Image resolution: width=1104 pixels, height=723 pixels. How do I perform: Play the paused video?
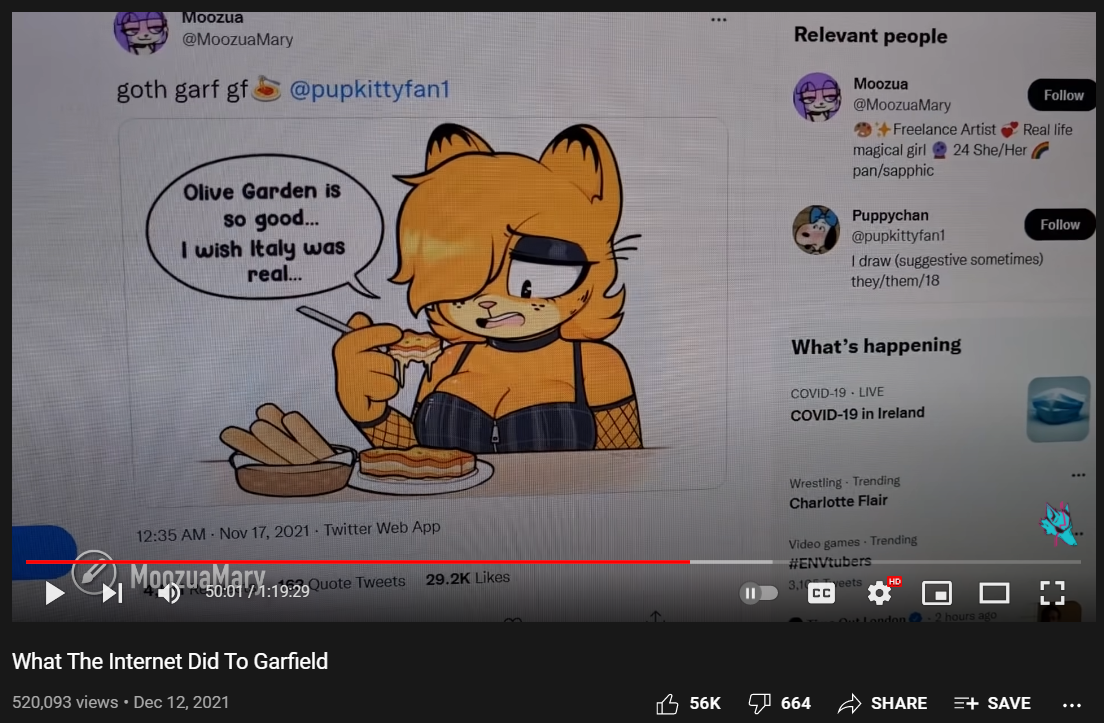[54, 593]
